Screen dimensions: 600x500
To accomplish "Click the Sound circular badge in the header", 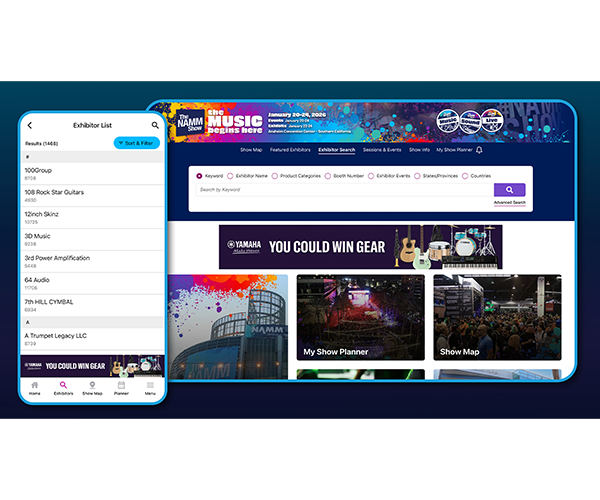I will click(x=470, y=121).
